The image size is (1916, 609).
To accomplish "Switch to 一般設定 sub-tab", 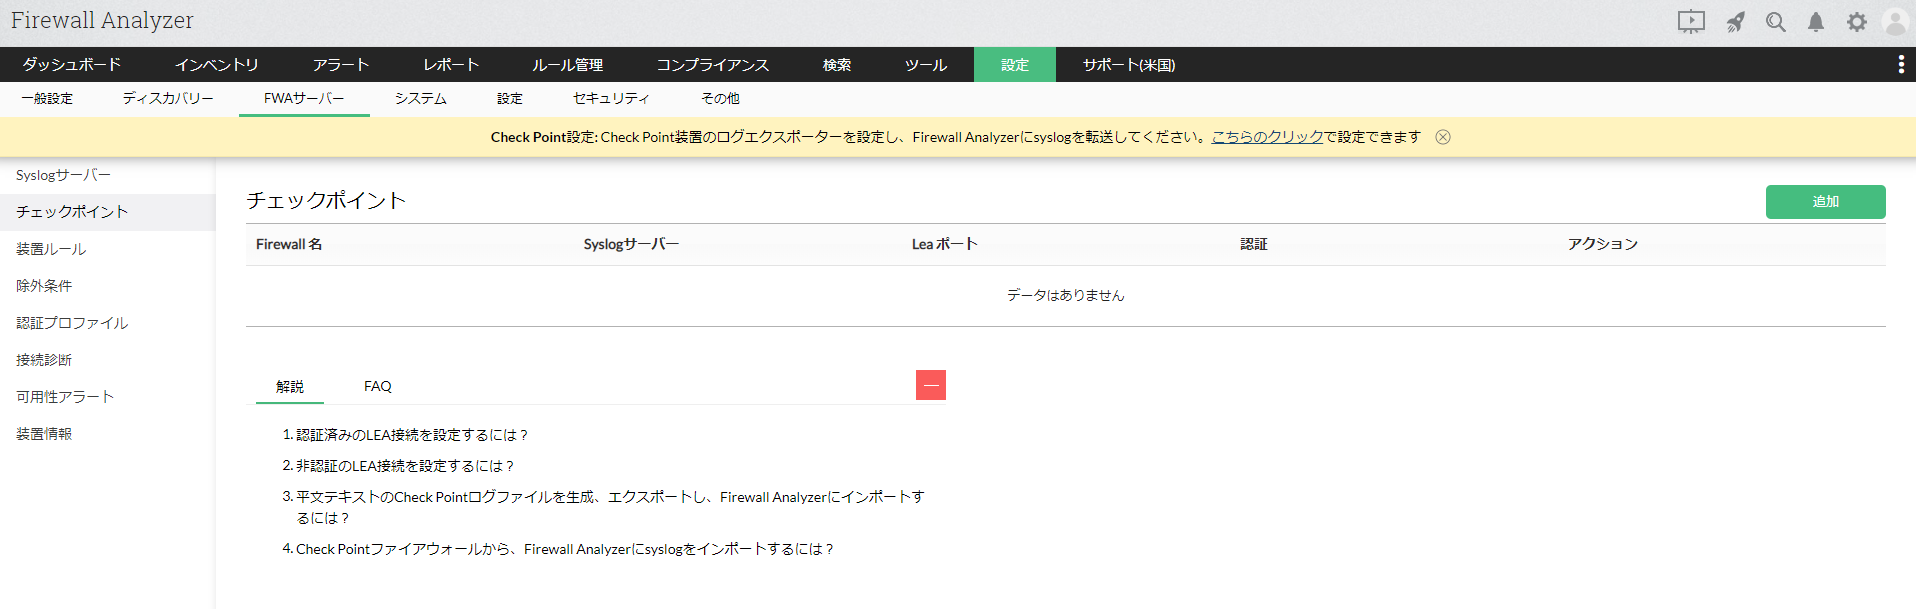I will [47, 98].
